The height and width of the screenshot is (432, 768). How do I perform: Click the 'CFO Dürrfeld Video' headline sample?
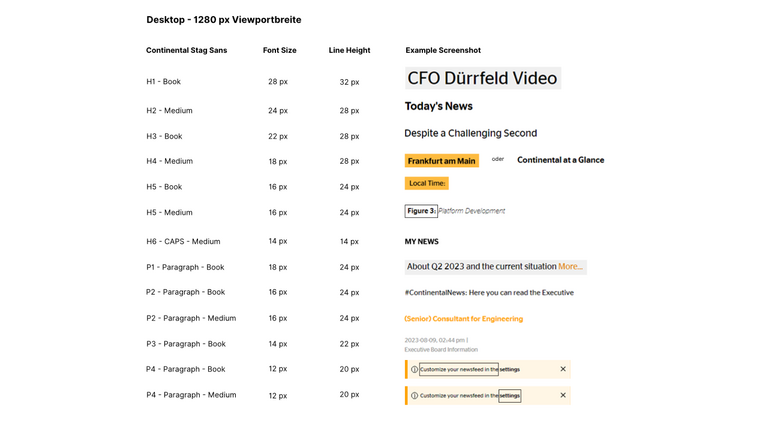coord(483,79)
